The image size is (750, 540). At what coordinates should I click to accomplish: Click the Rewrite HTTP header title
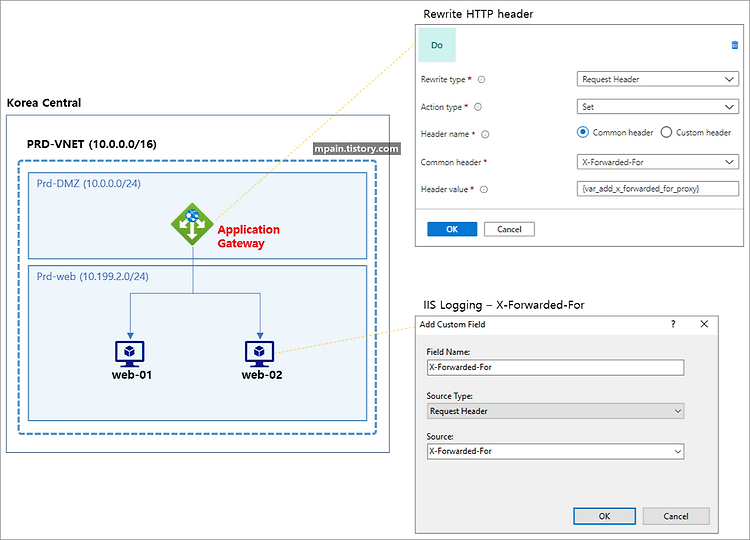pyautogui.click(x=478, y=14)
